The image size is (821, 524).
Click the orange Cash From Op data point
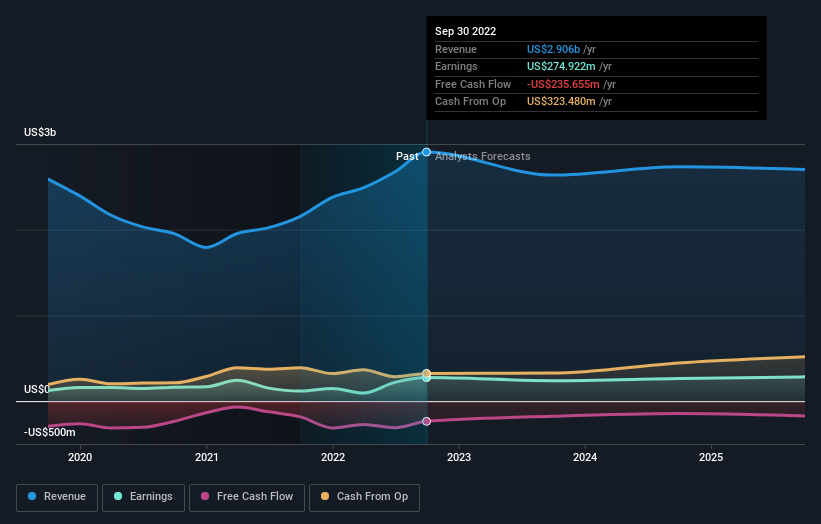click(x=427, y=373)
